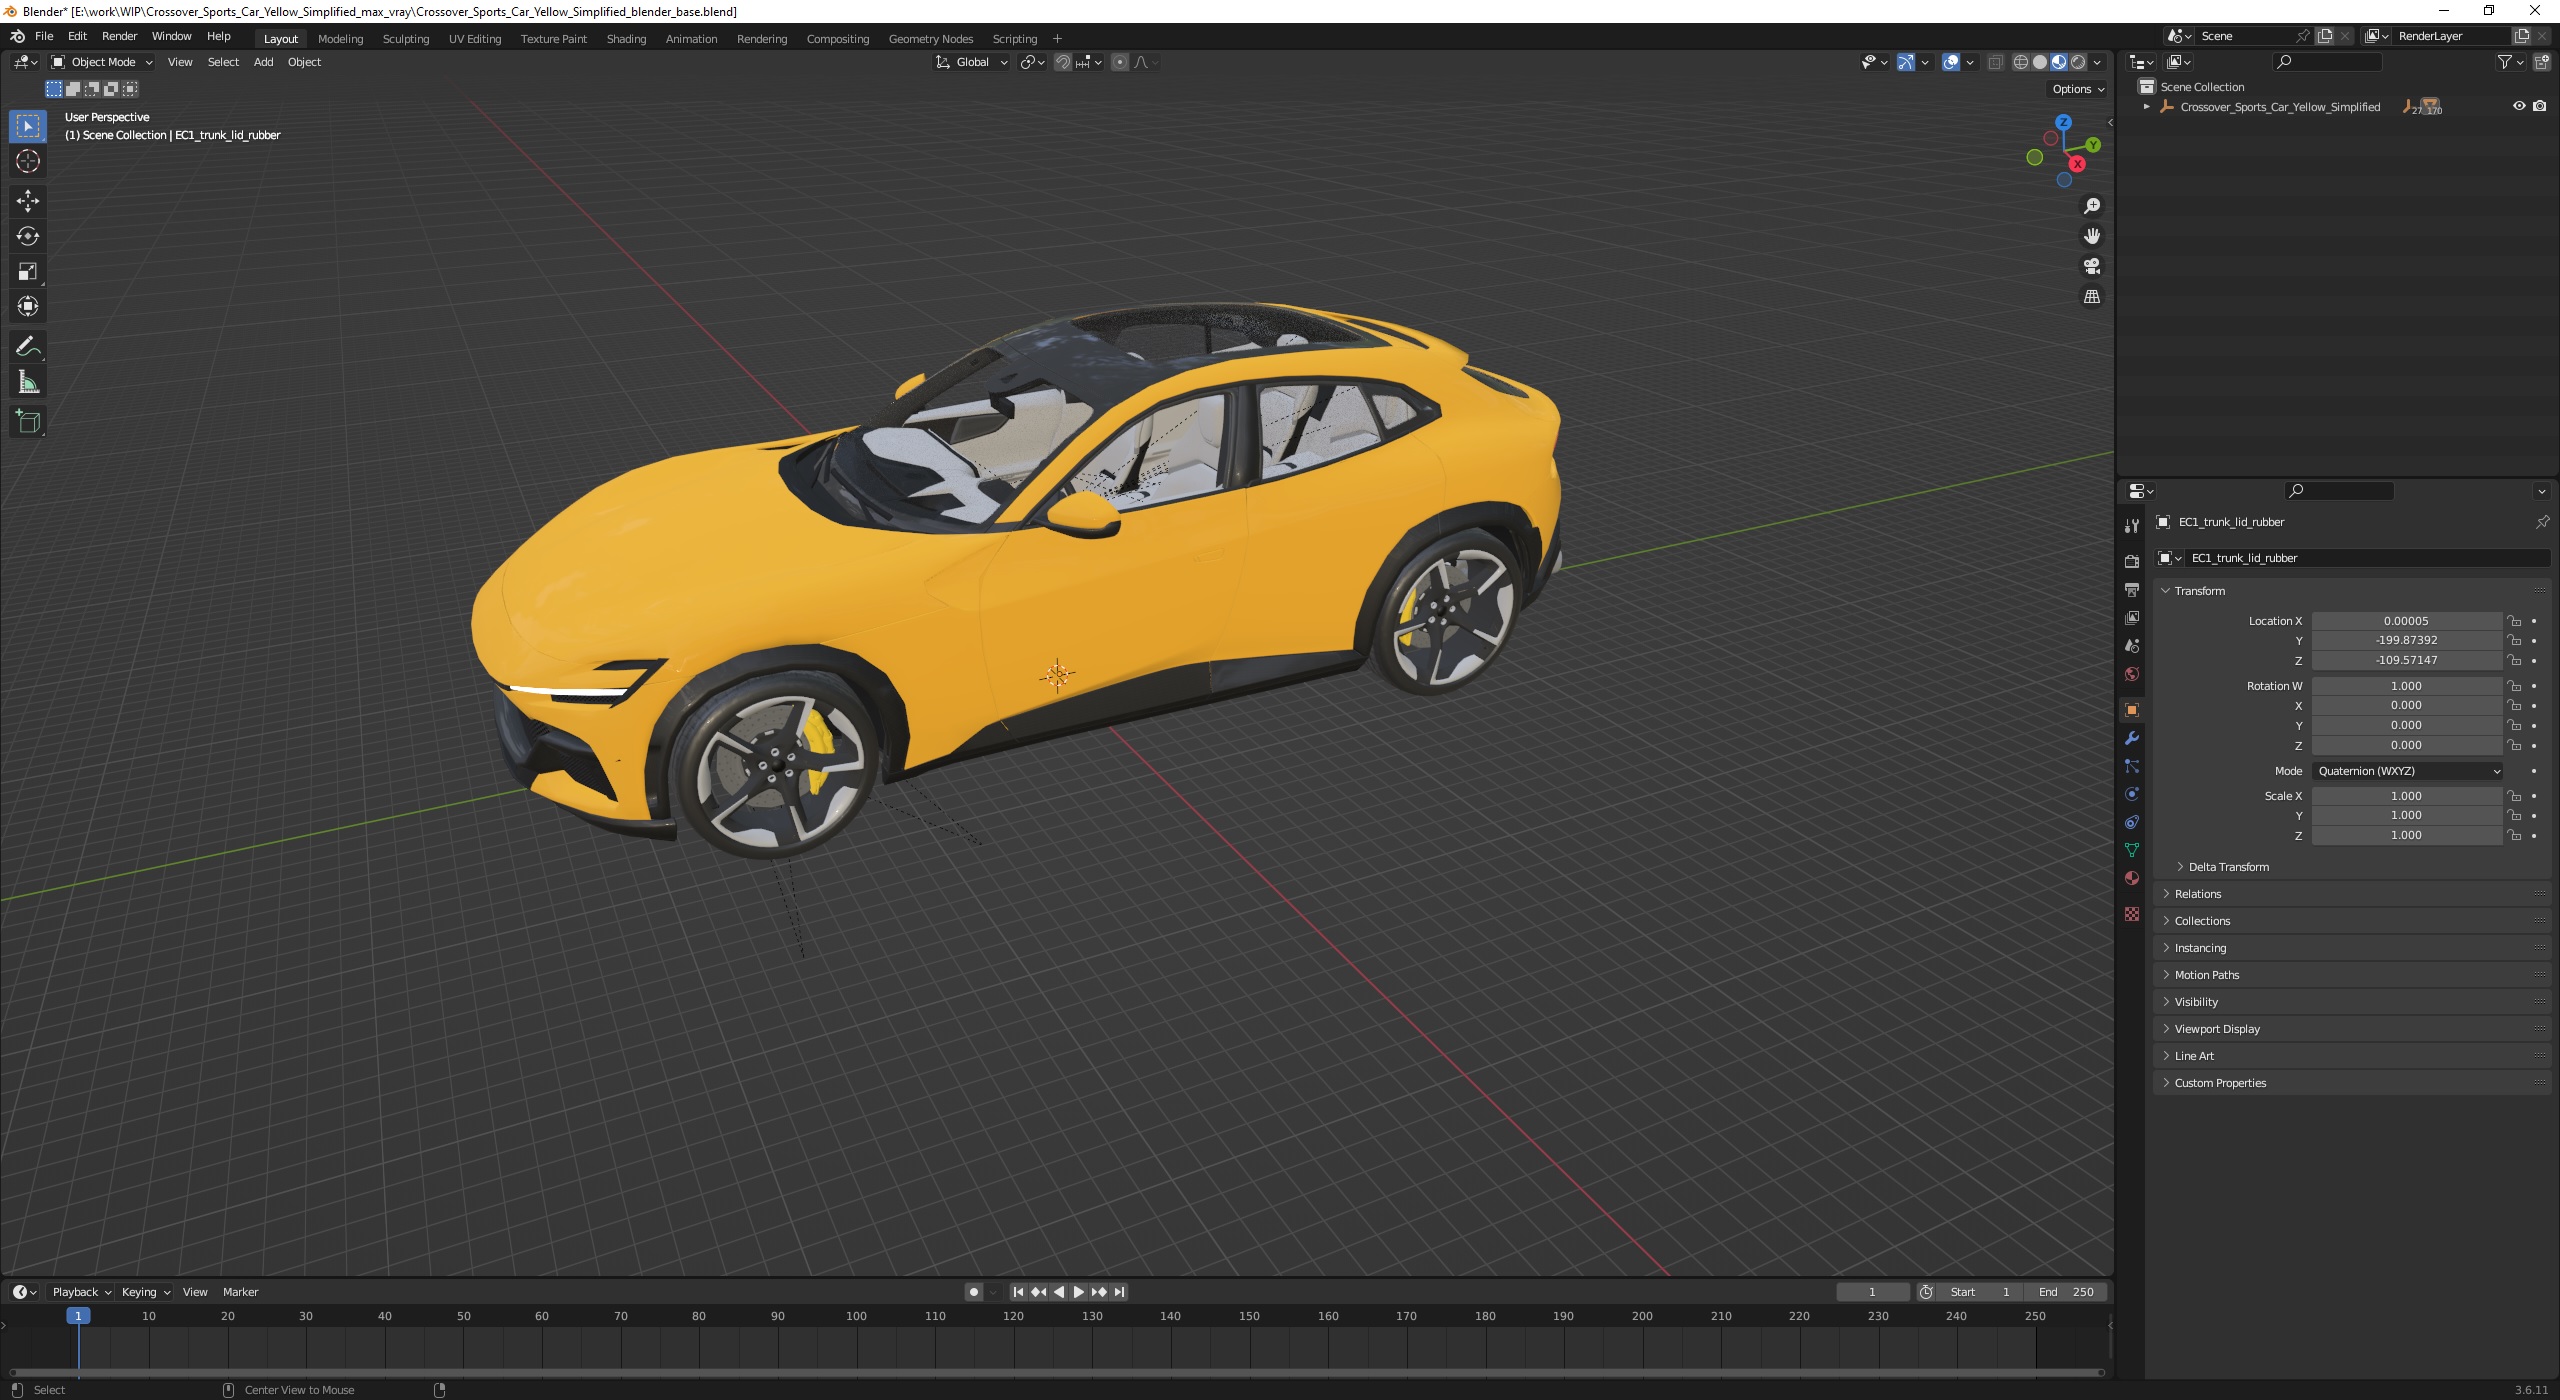Toggle lock on Location X
This screenshot has width=2560, height=1400.
click(2514, 621)
